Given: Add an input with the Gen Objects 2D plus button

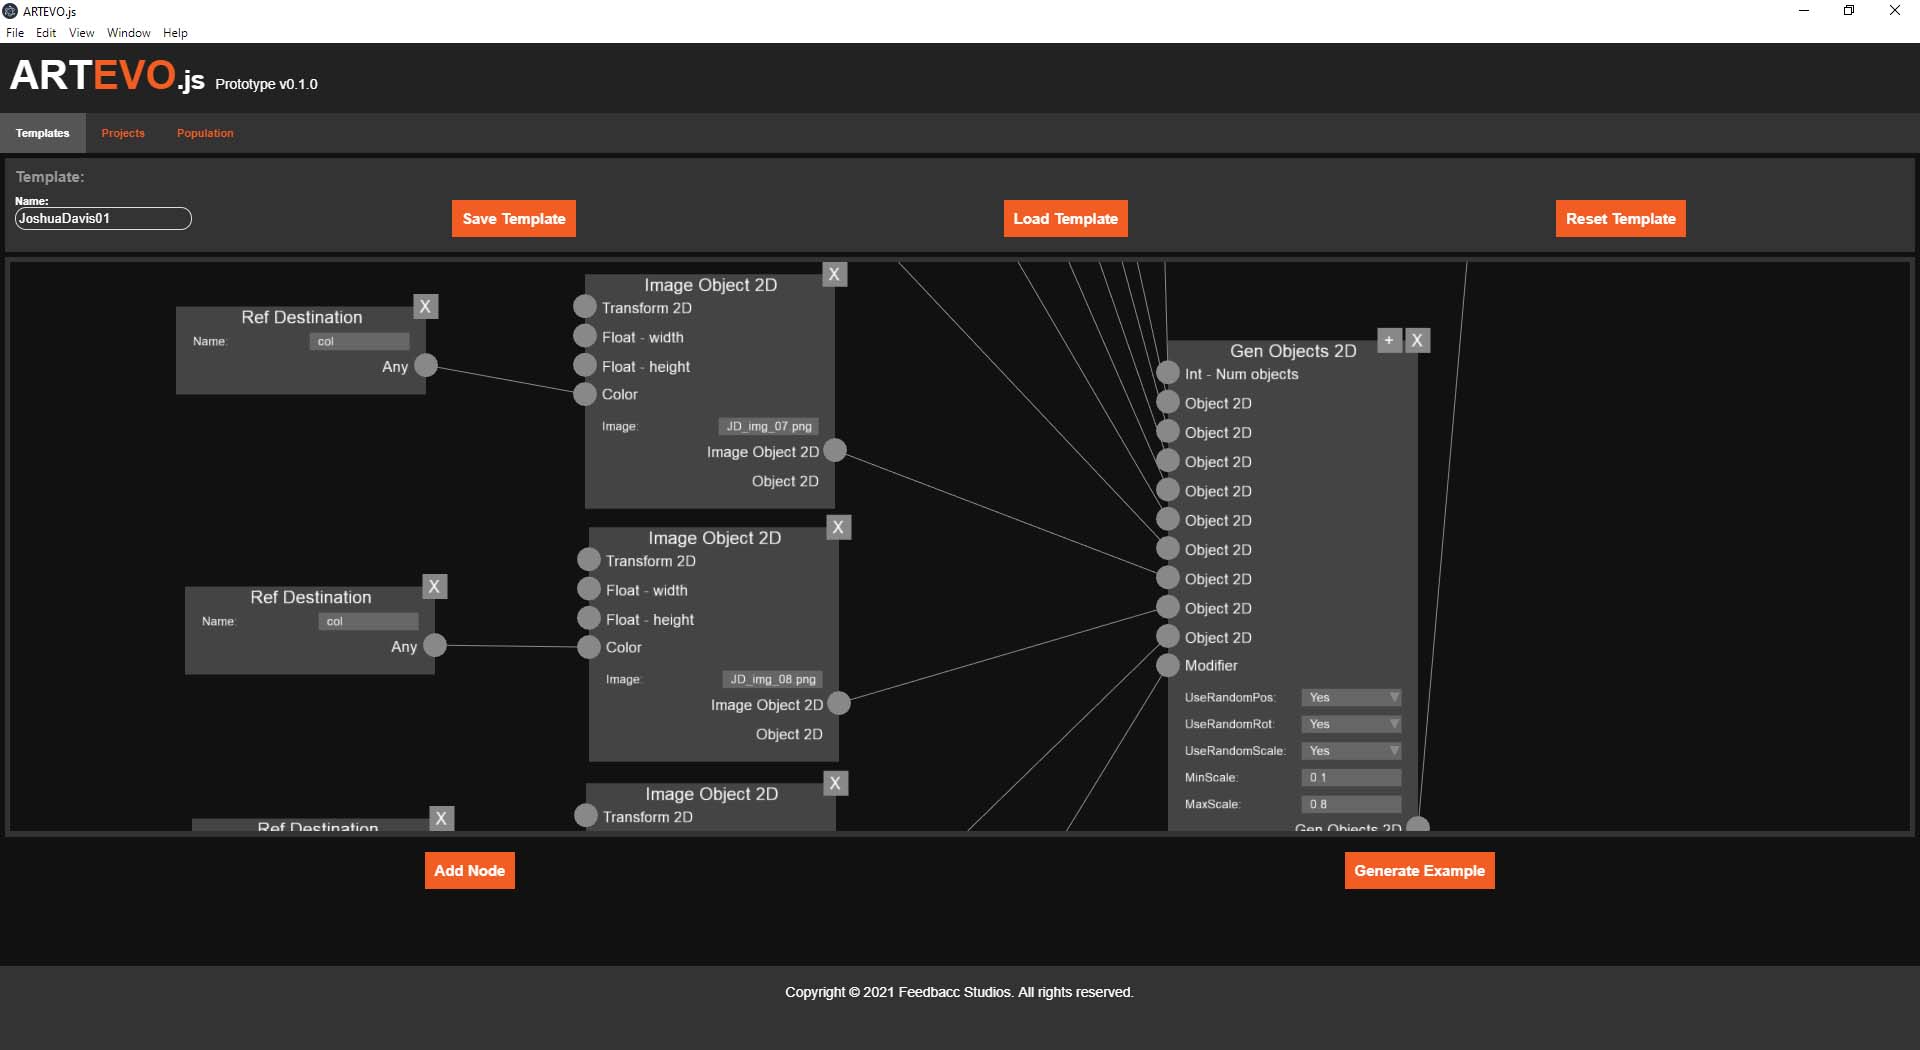Looking at the screenshot, I should tap(1389, 341).
